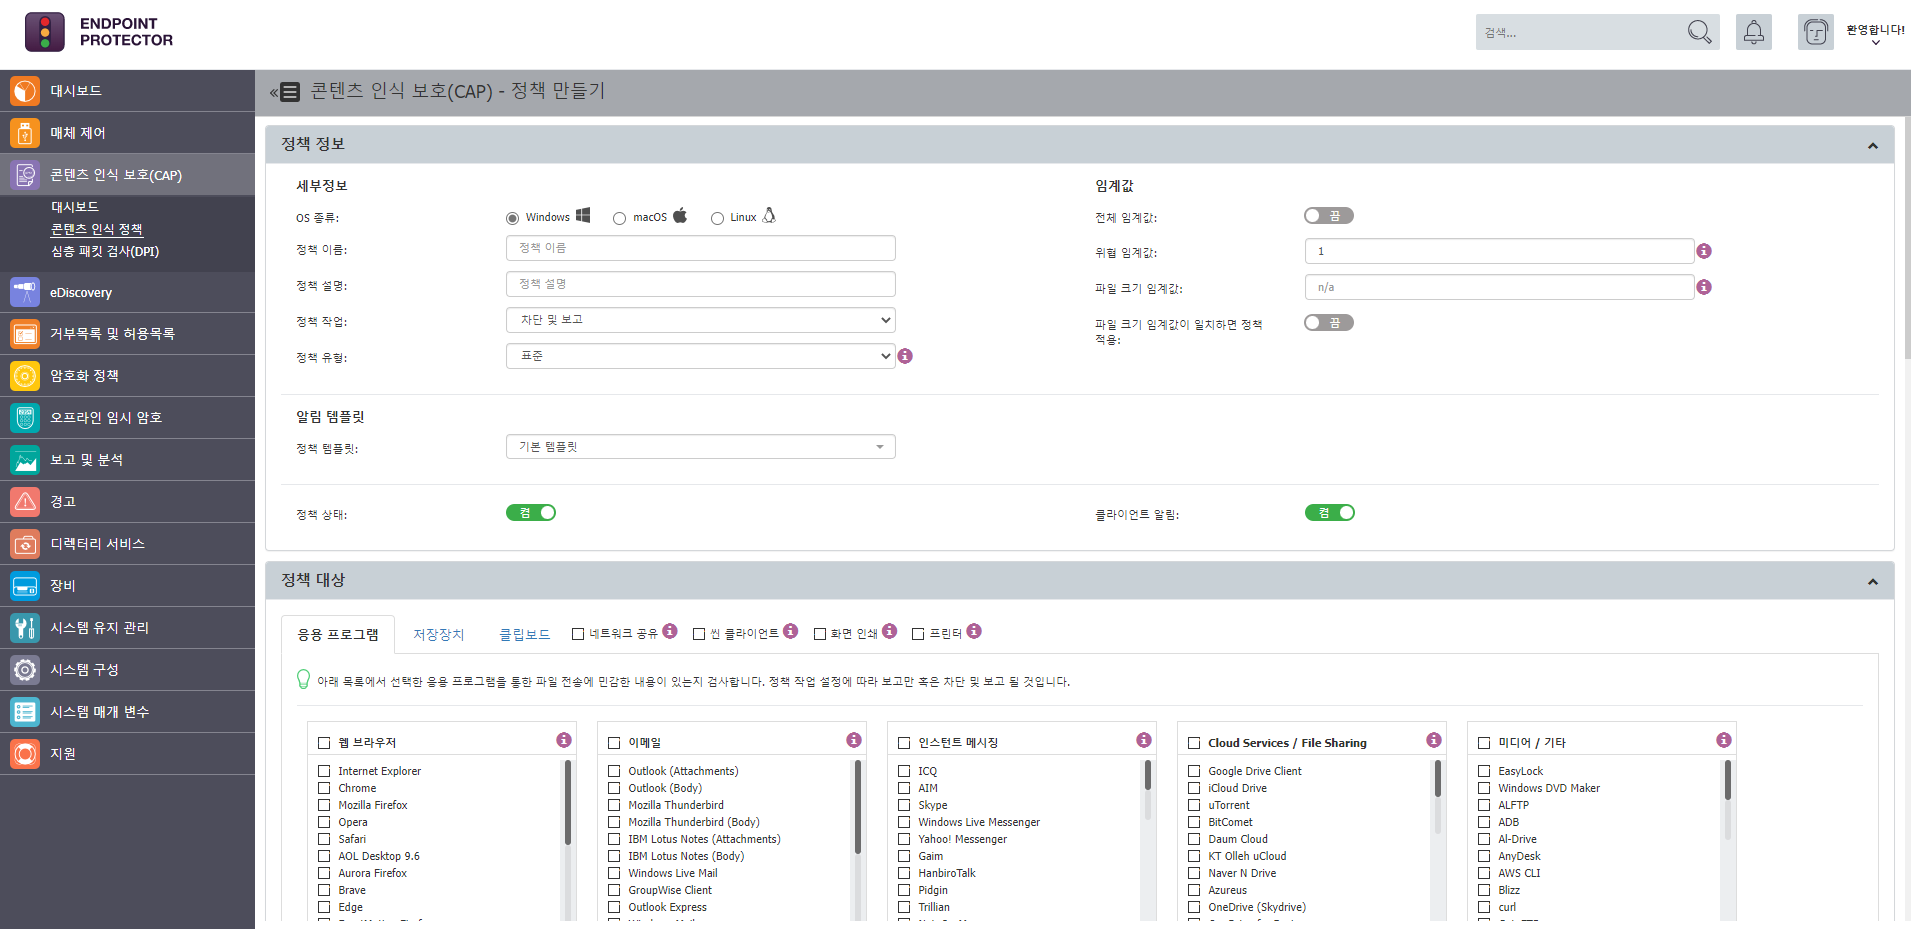Viewport: 1911px width, 929px height.
Task: Open the 매체 제어 sidebar icon
Action: pos(25,133)
